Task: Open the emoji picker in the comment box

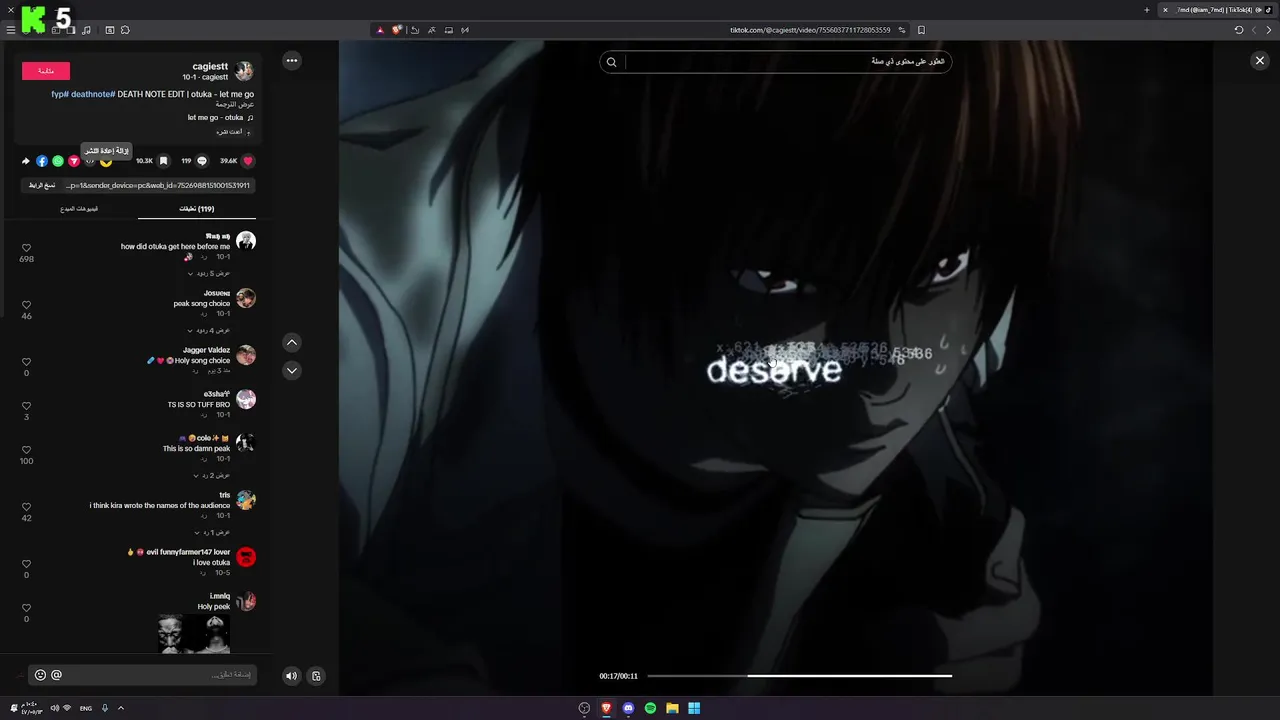Action: tap(40, 675)
